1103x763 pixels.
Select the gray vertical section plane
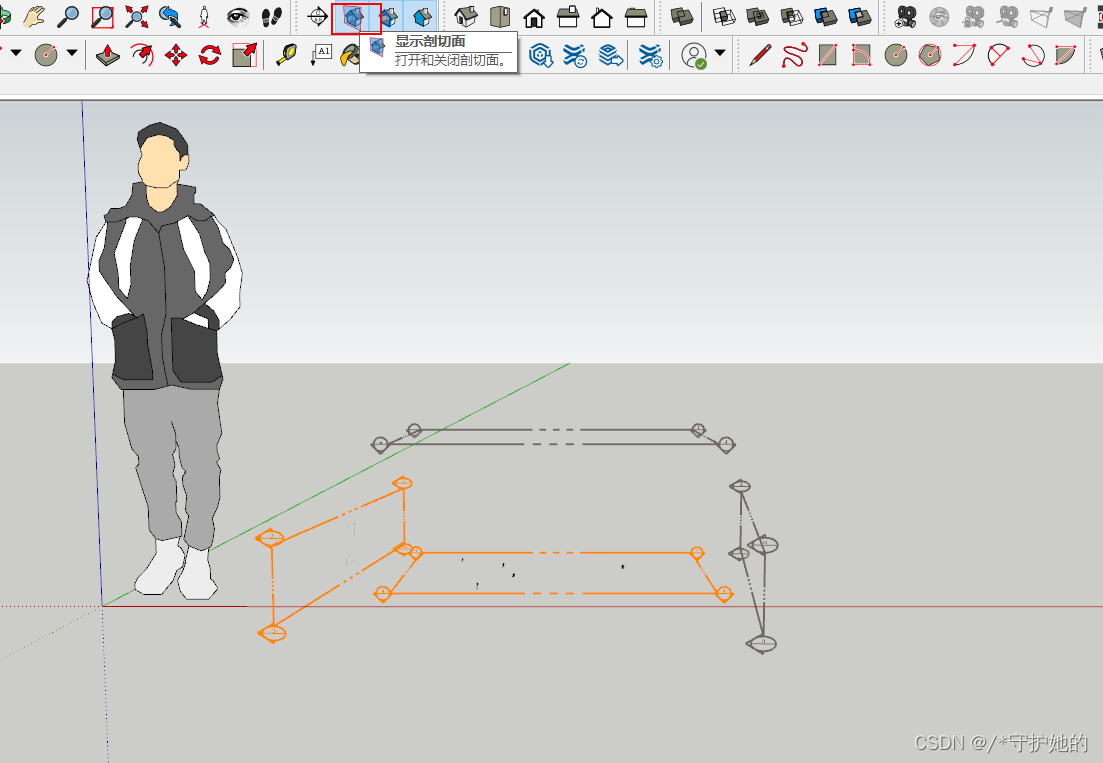(x=754, y=566)
